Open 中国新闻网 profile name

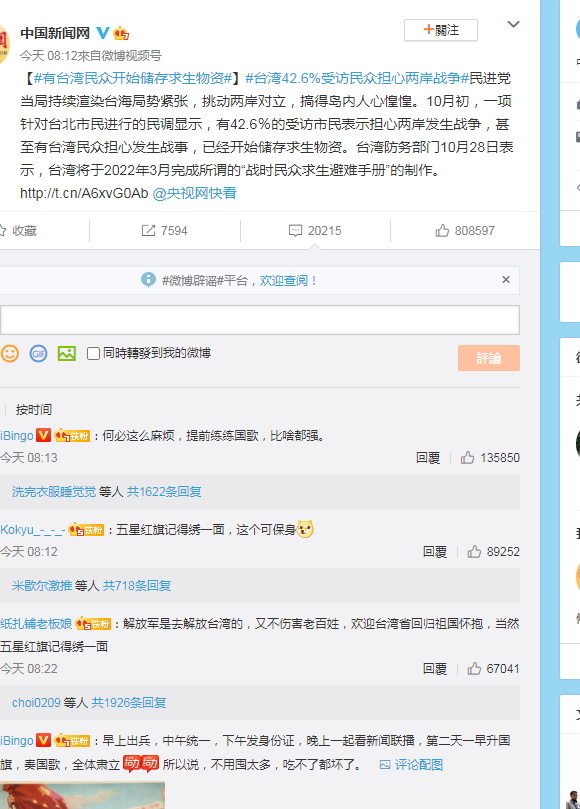click(55, 34)
